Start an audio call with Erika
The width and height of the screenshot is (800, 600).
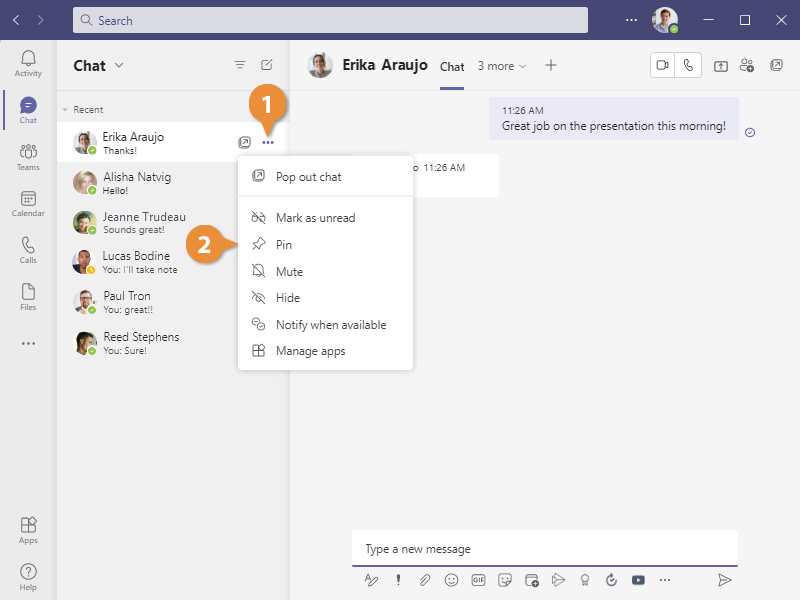(688, 65)
